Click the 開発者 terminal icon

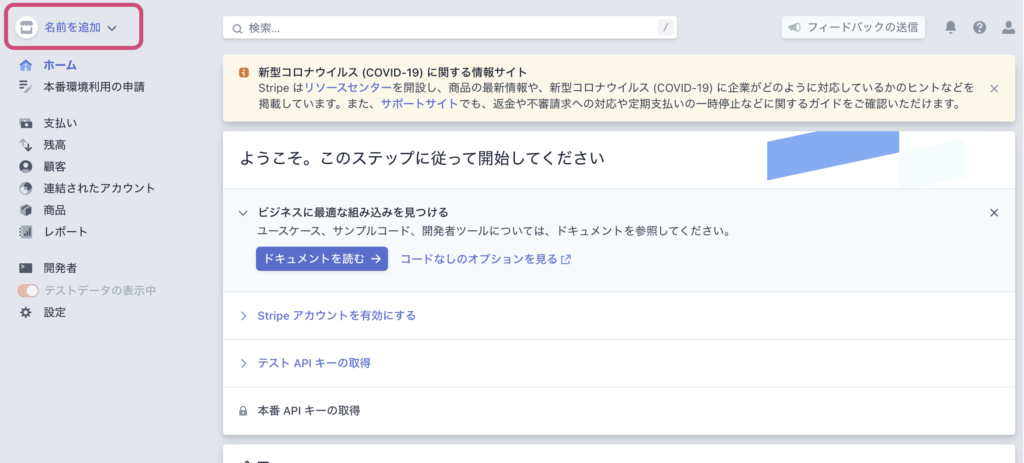(x=25, y=268)
